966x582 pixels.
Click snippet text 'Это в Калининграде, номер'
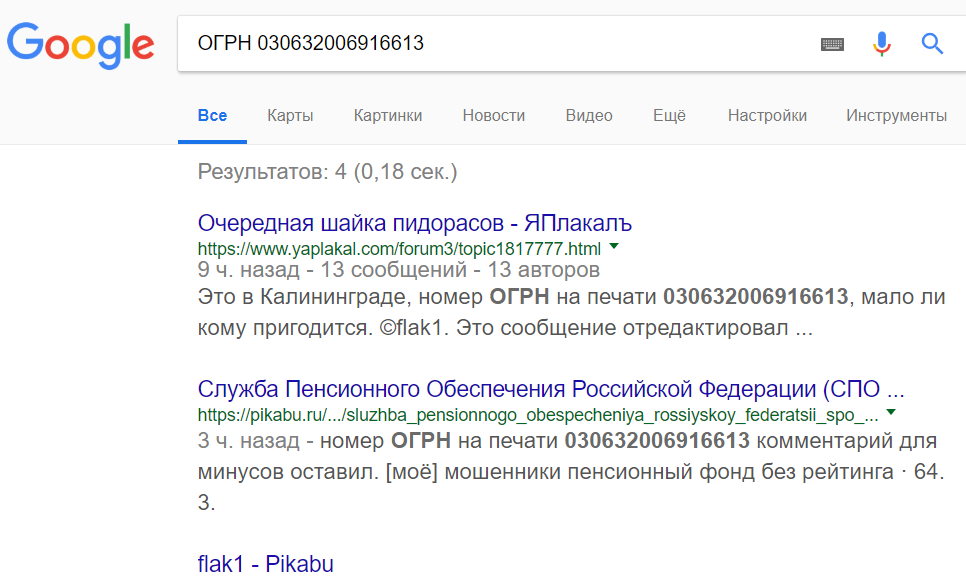pos(340,297)
